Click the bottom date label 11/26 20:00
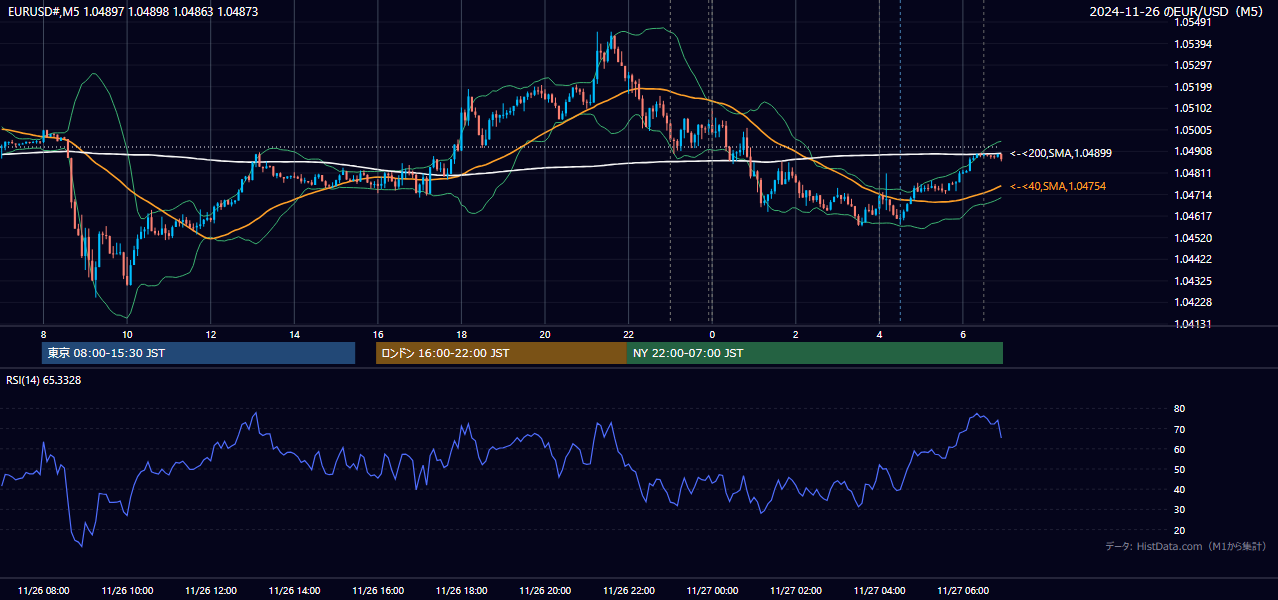The image size is (1278, 600). [544, 591]
